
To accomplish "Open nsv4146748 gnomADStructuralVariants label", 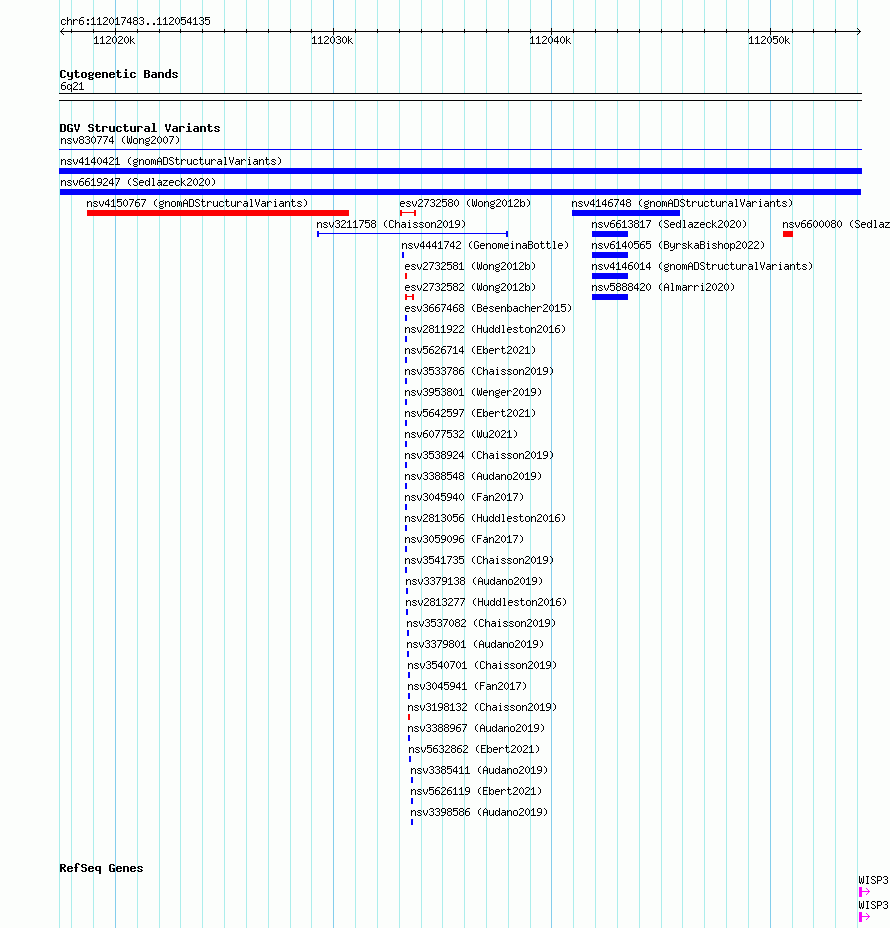I will tap(682, 203).
